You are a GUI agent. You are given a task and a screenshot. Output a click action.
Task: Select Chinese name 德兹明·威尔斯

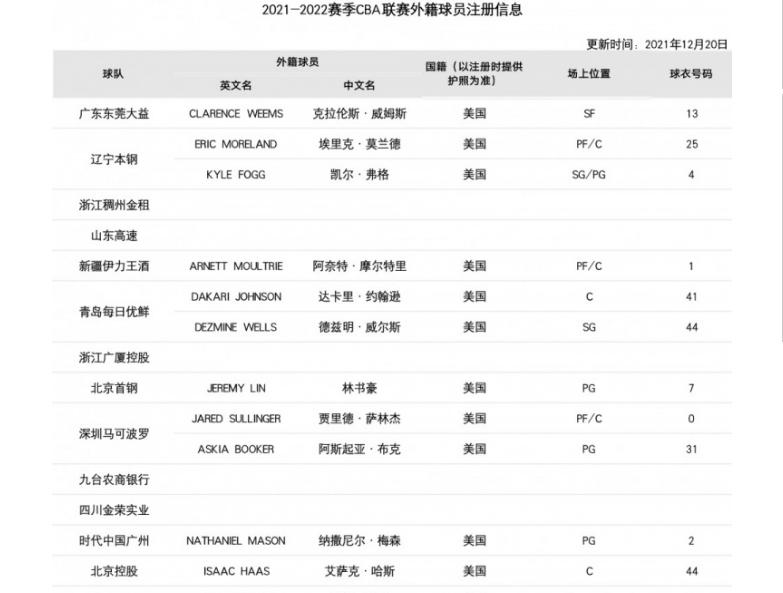tap(360, 327)
